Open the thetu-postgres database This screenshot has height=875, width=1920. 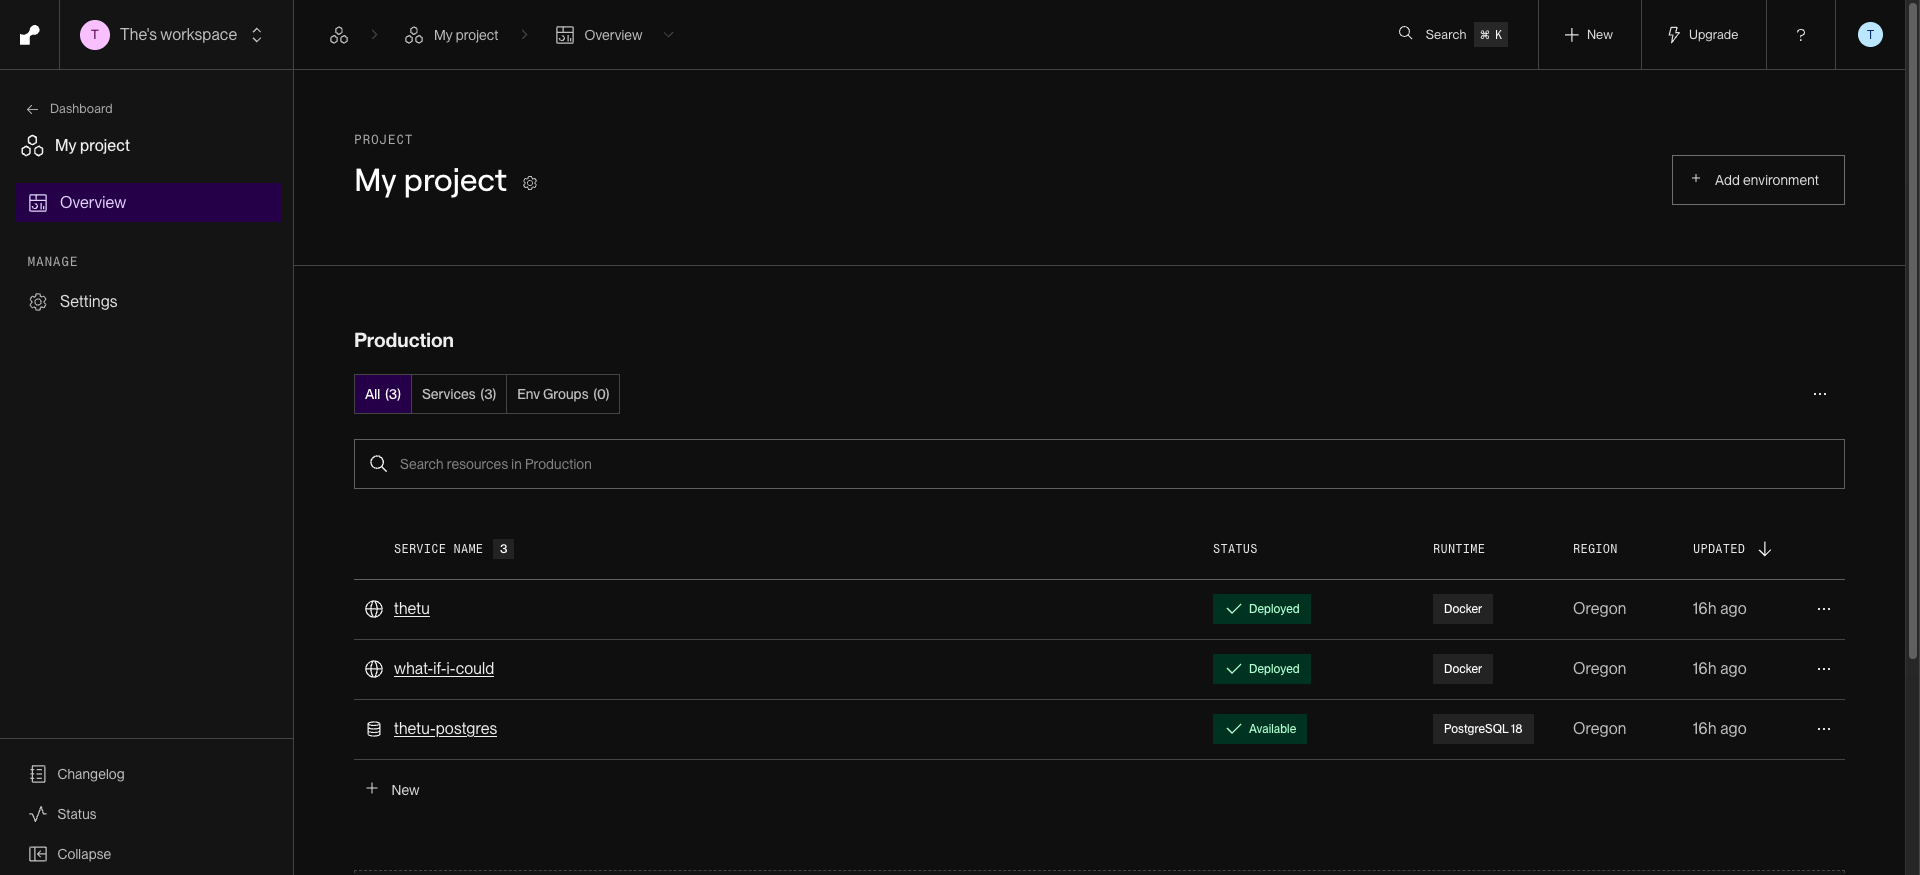pos(445,729)
